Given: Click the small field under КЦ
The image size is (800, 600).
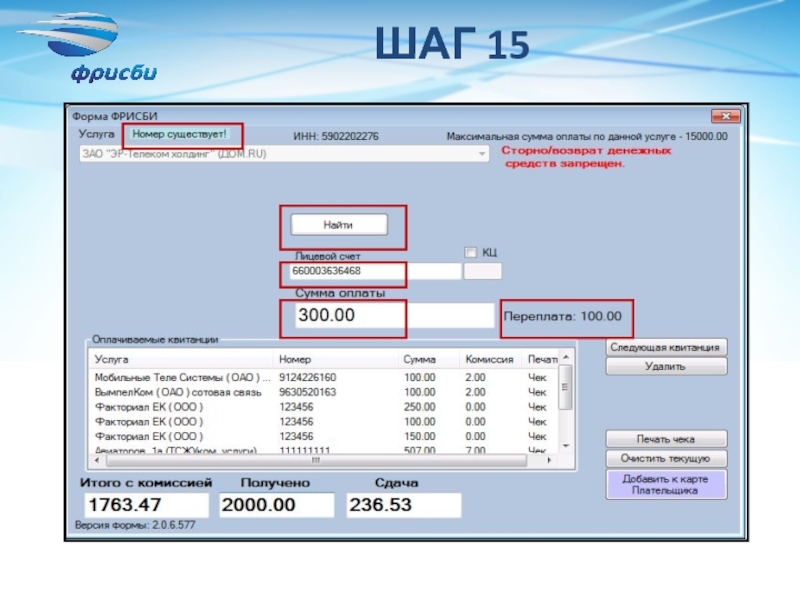Looking at the screenshot, I should [482, 271].
